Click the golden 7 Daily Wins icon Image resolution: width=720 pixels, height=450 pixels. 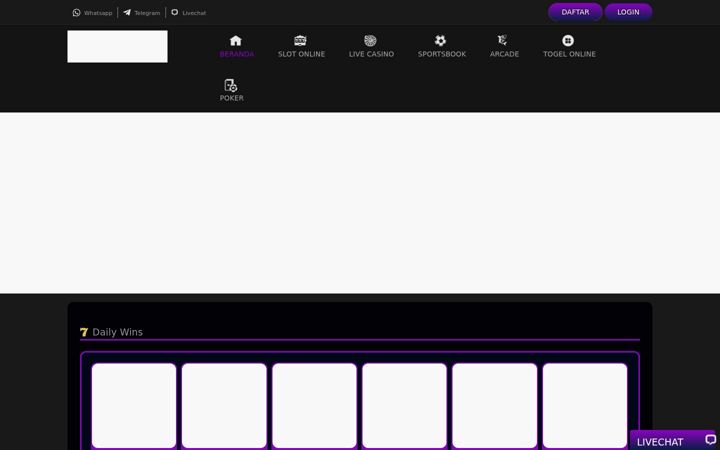(84, 332)
